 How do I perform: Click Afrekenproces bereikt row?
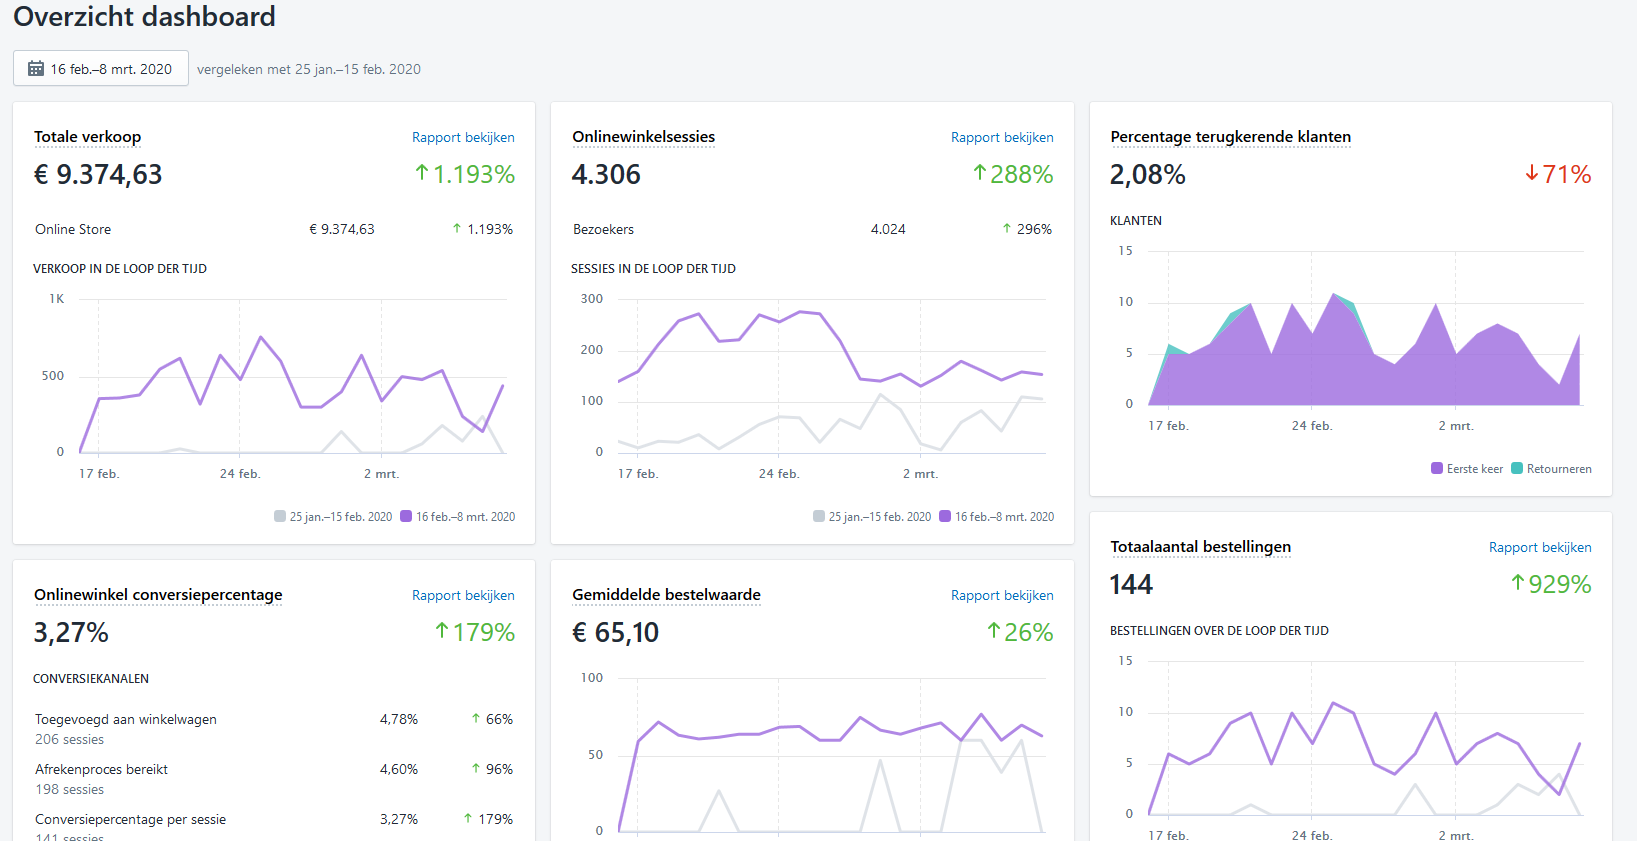(274, 779)
